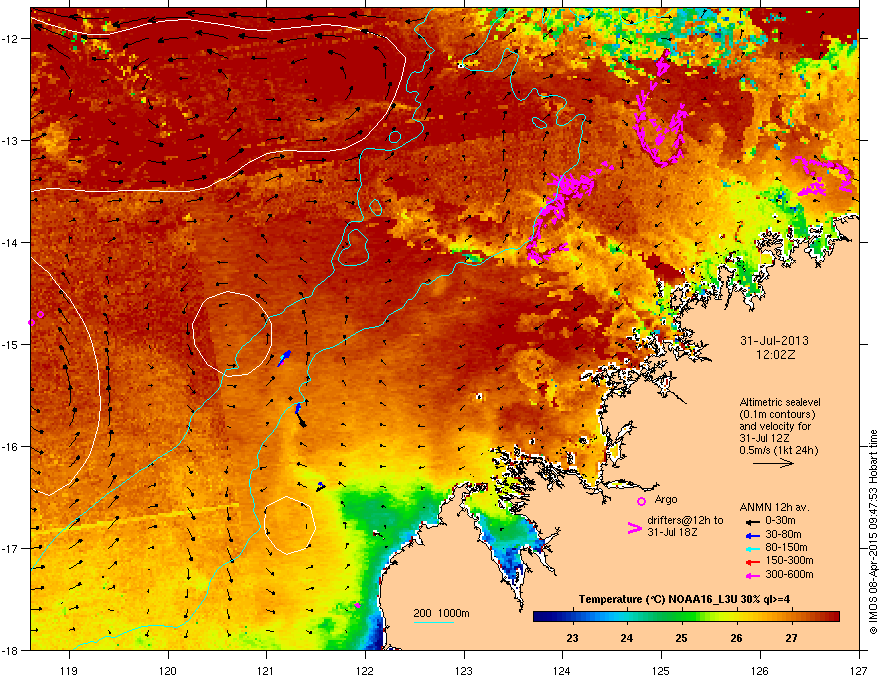The width and height of the screenshot is (880, 680).
Task: Click the longitude axis label 126
Action: [760, 670]
